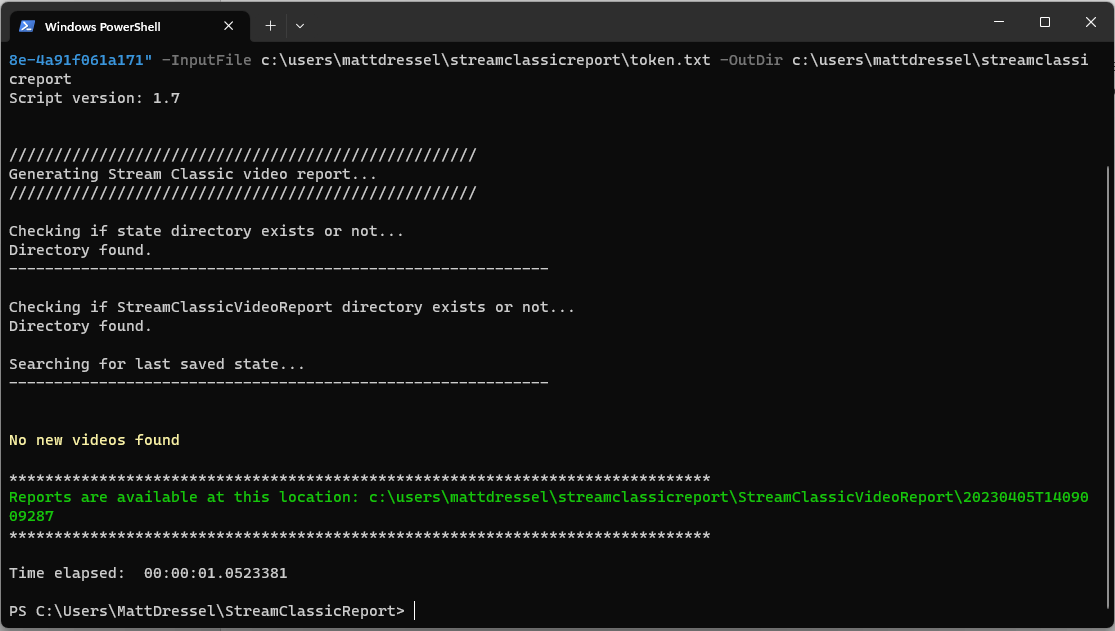
Task: Click the '-OutDir' parameter text
Action: (x=751, y=60)
